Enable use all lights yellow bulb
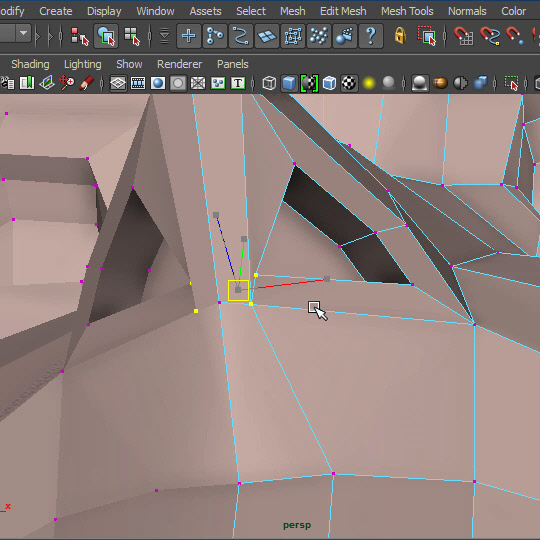 [368, 83]
